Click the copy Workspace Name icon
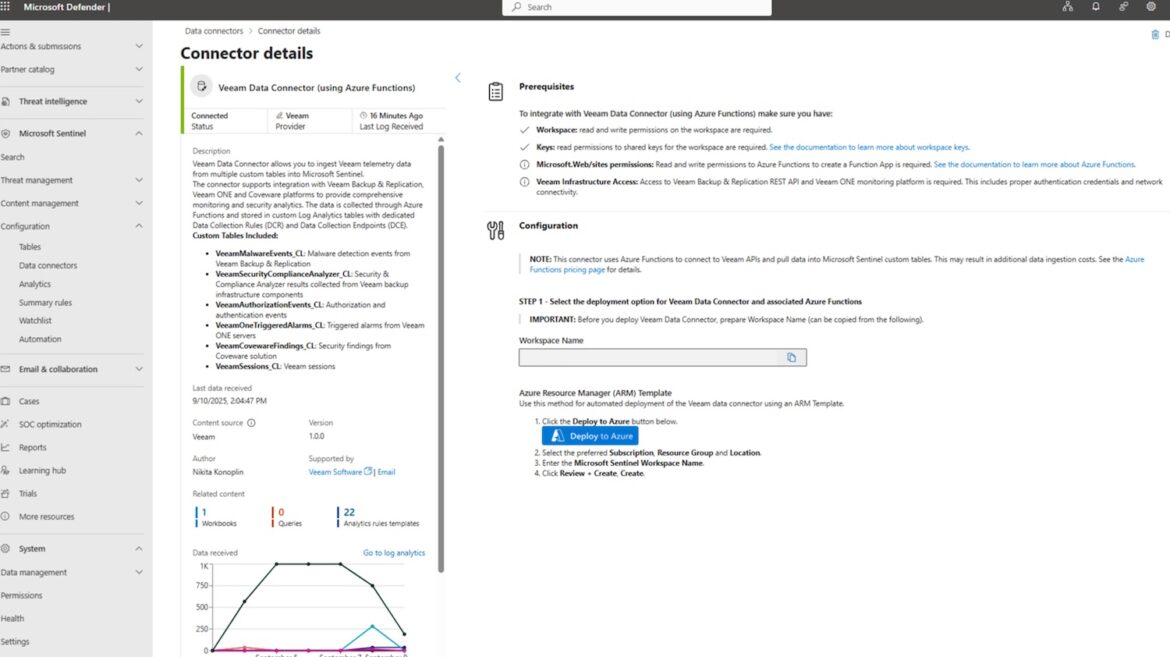 [x=791, y=358]
